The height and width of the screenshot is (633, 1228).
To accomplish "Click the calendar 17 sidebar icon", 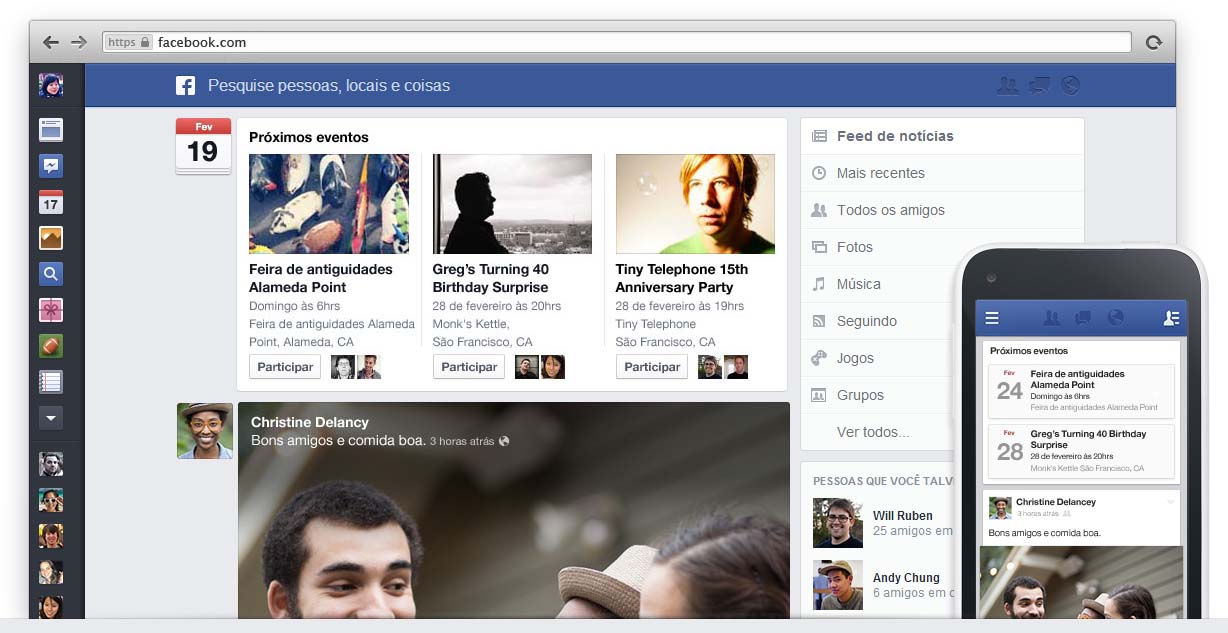I will [51, 202].
